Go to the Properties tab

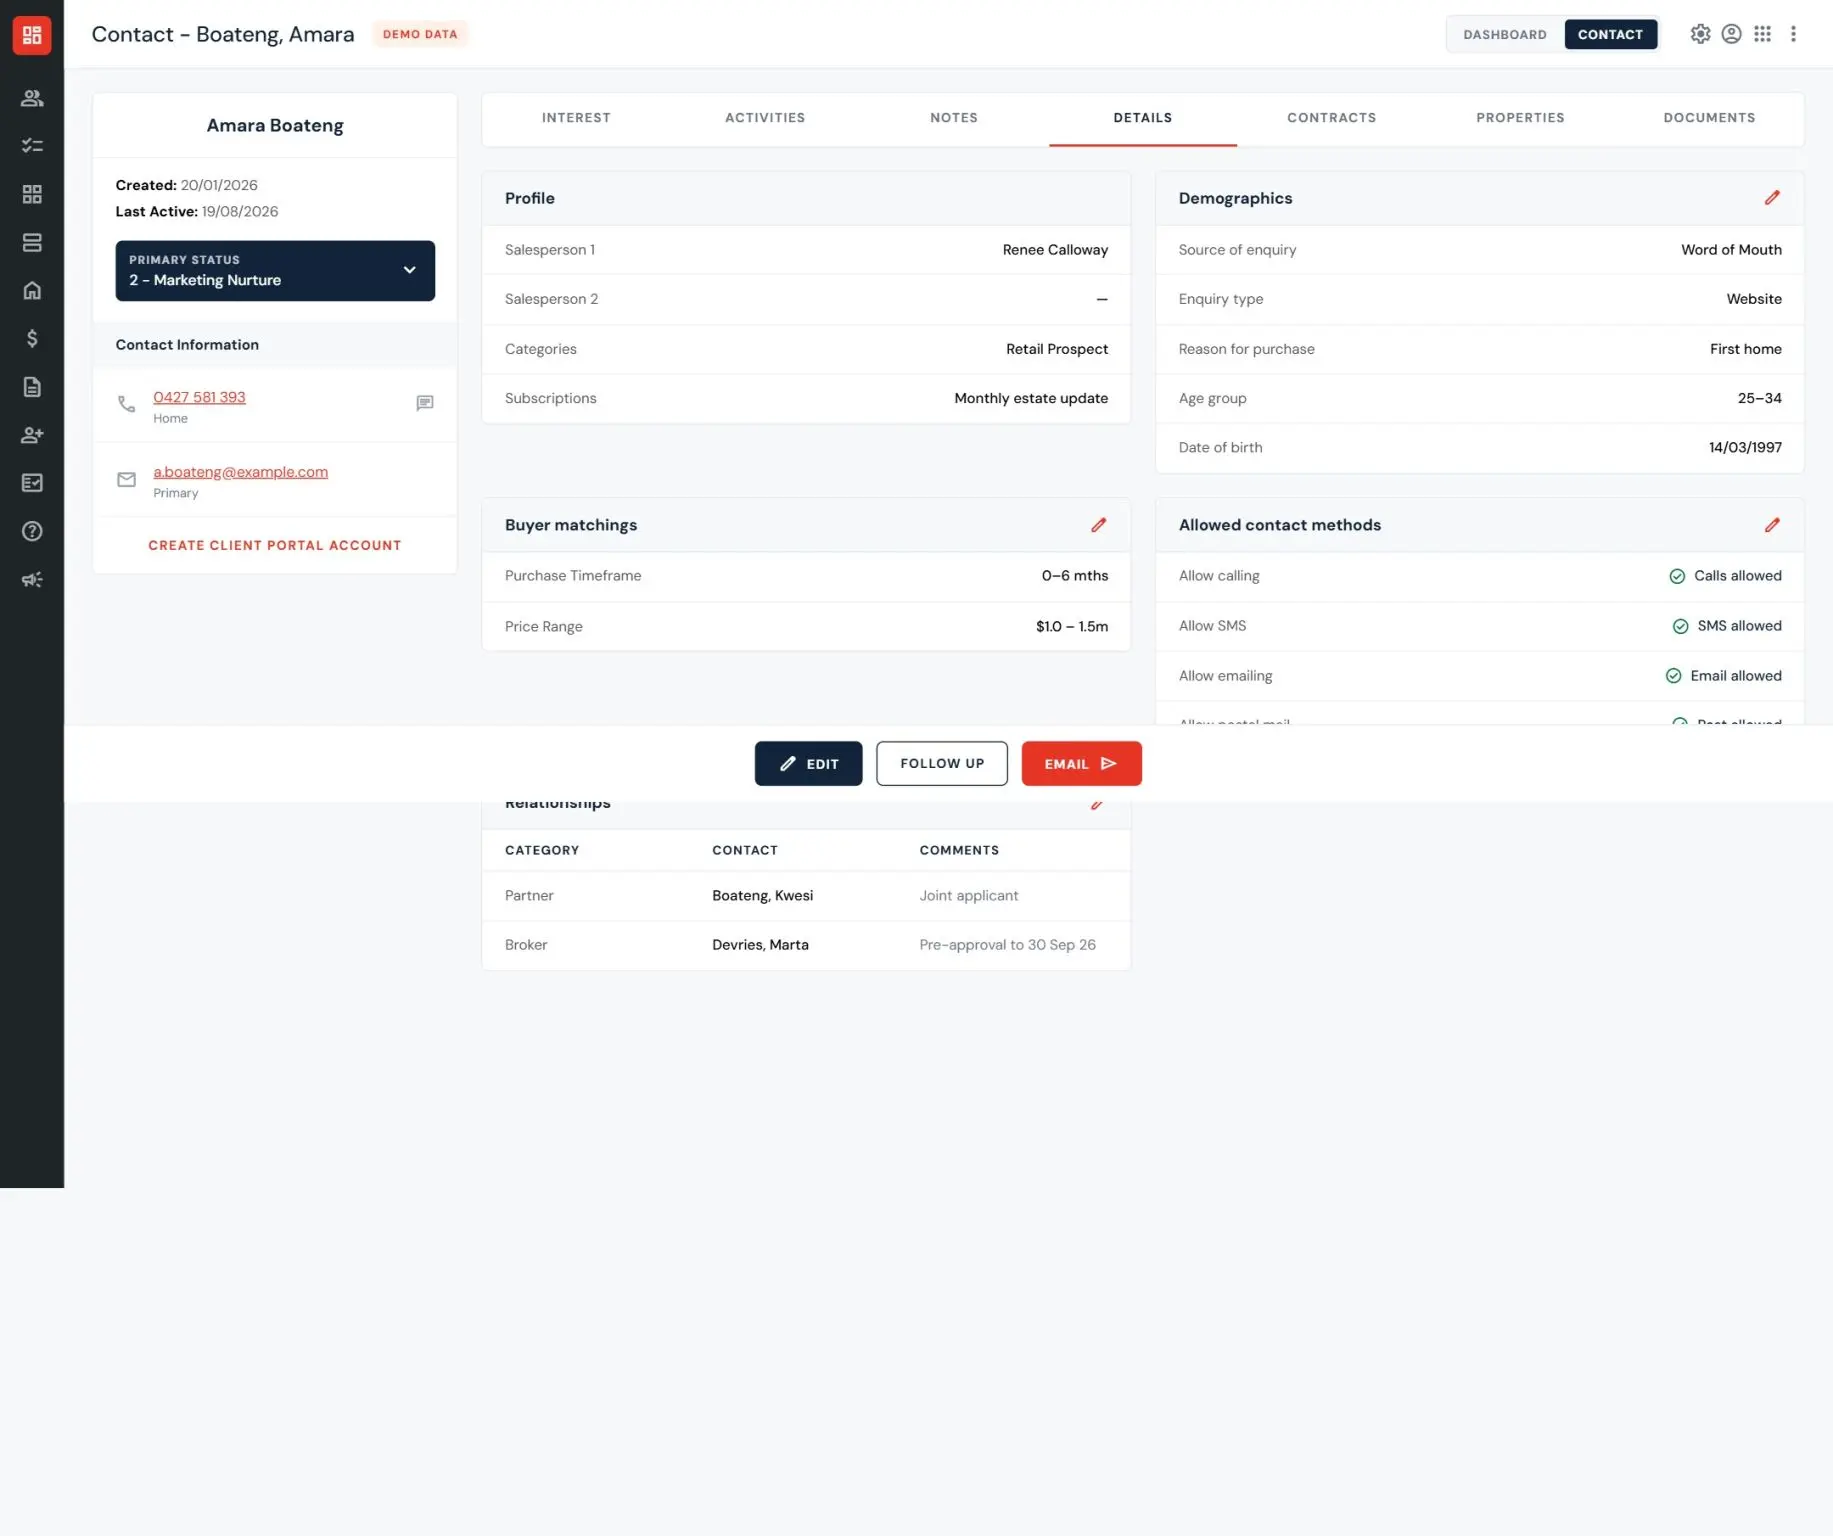tap(1520, 118)
